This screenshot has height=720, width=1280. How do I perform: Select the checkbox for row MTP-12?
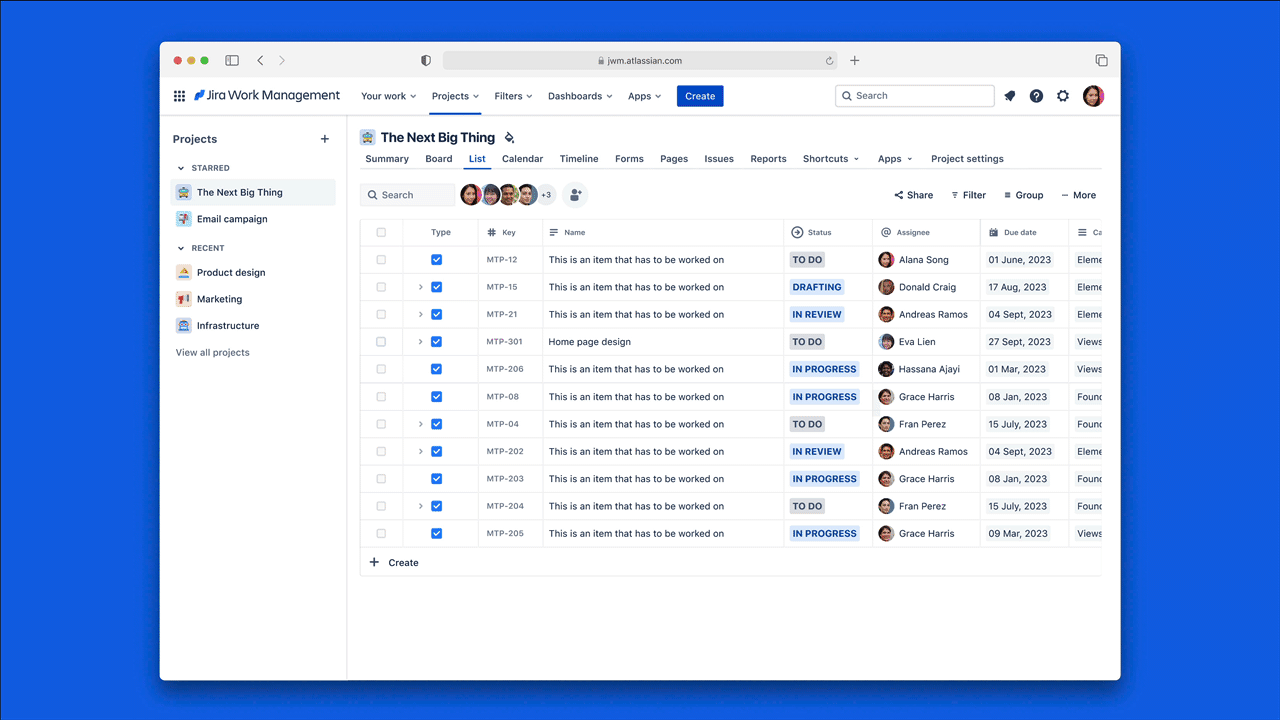(x=381, y=260)
